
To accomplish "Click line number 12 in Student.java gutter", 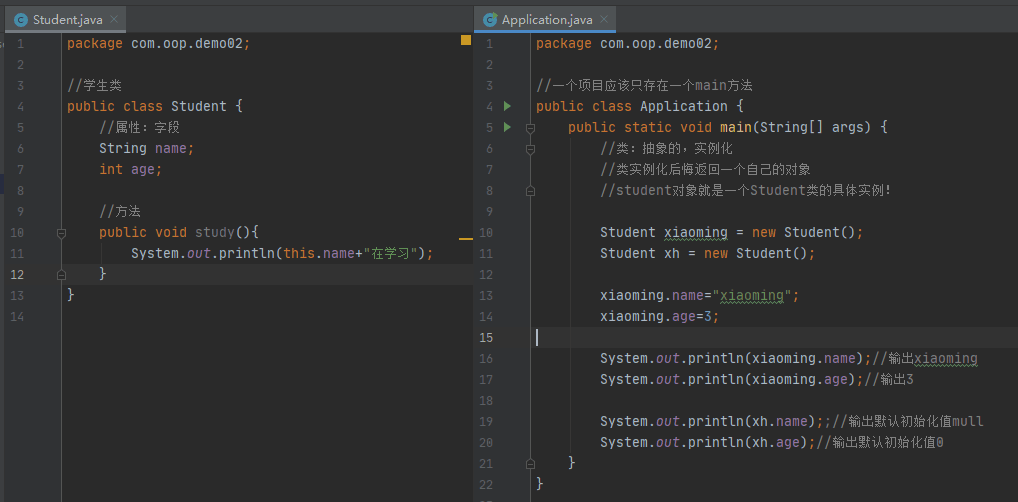I will 19,274.
